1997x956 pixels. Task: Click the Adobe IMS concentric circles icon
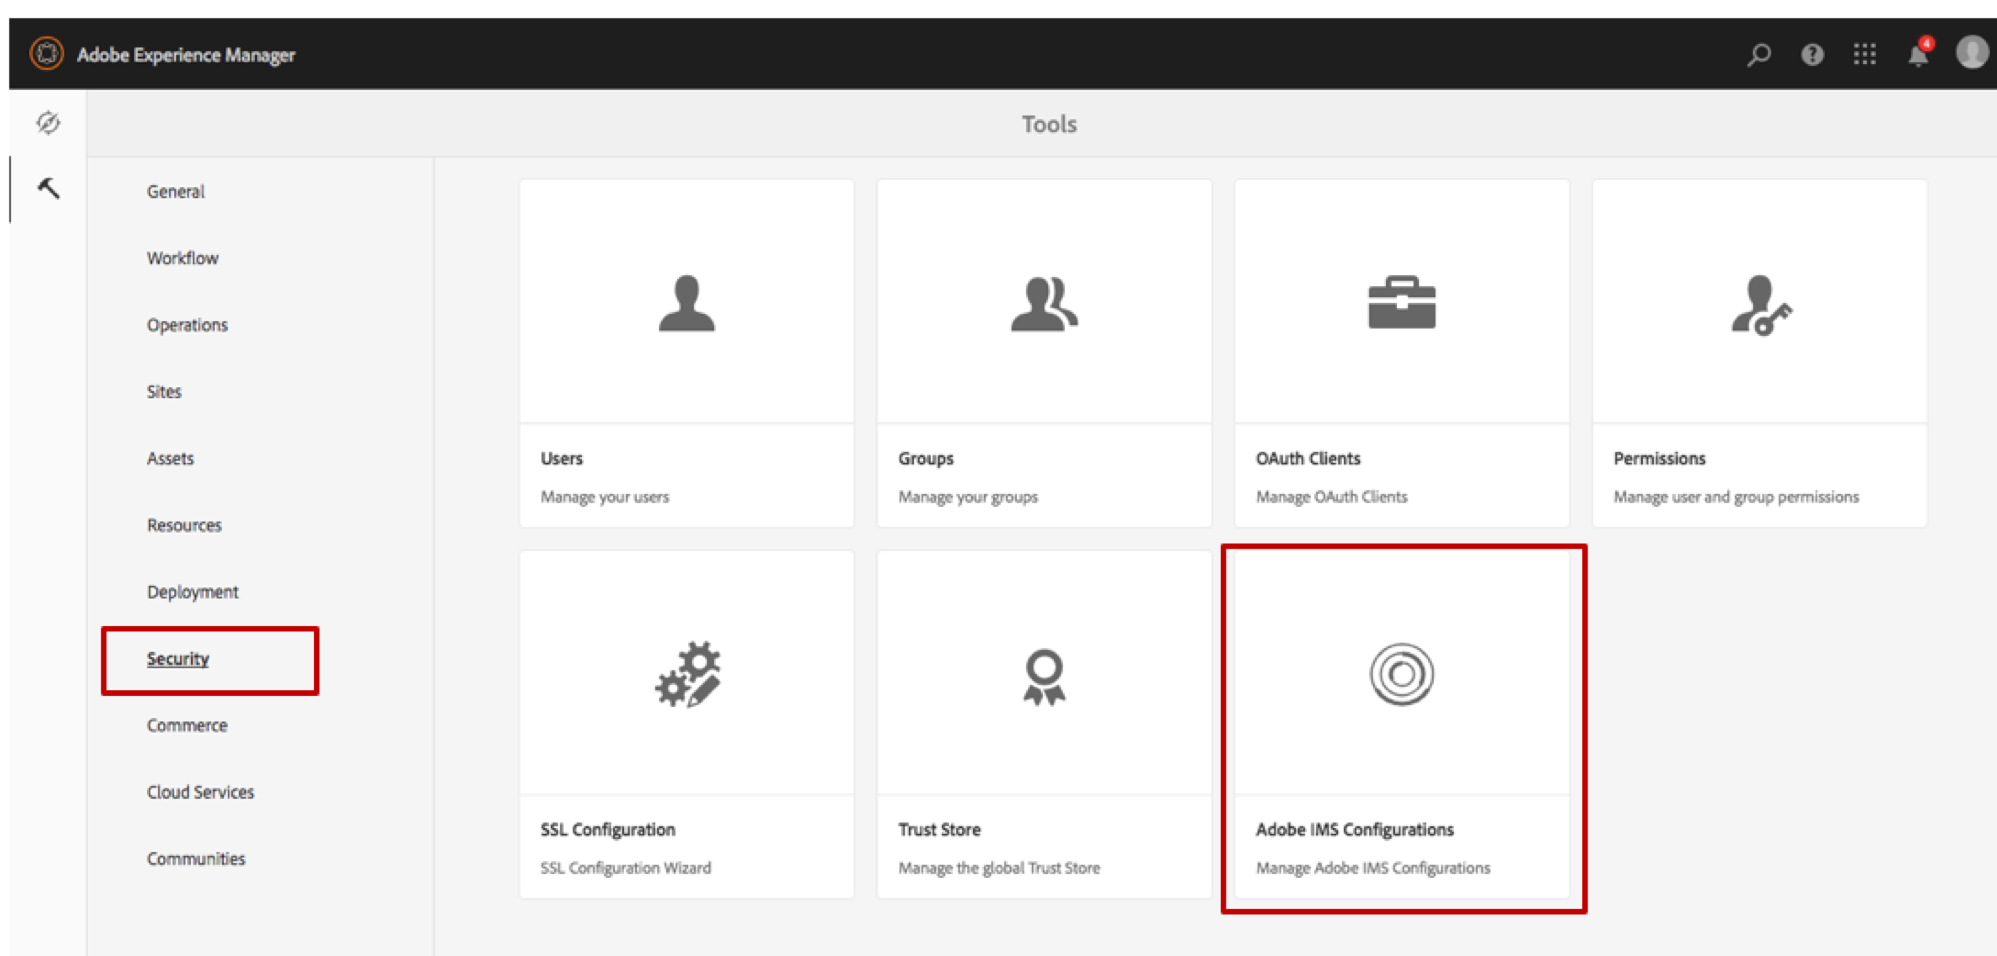(1402, 674)
